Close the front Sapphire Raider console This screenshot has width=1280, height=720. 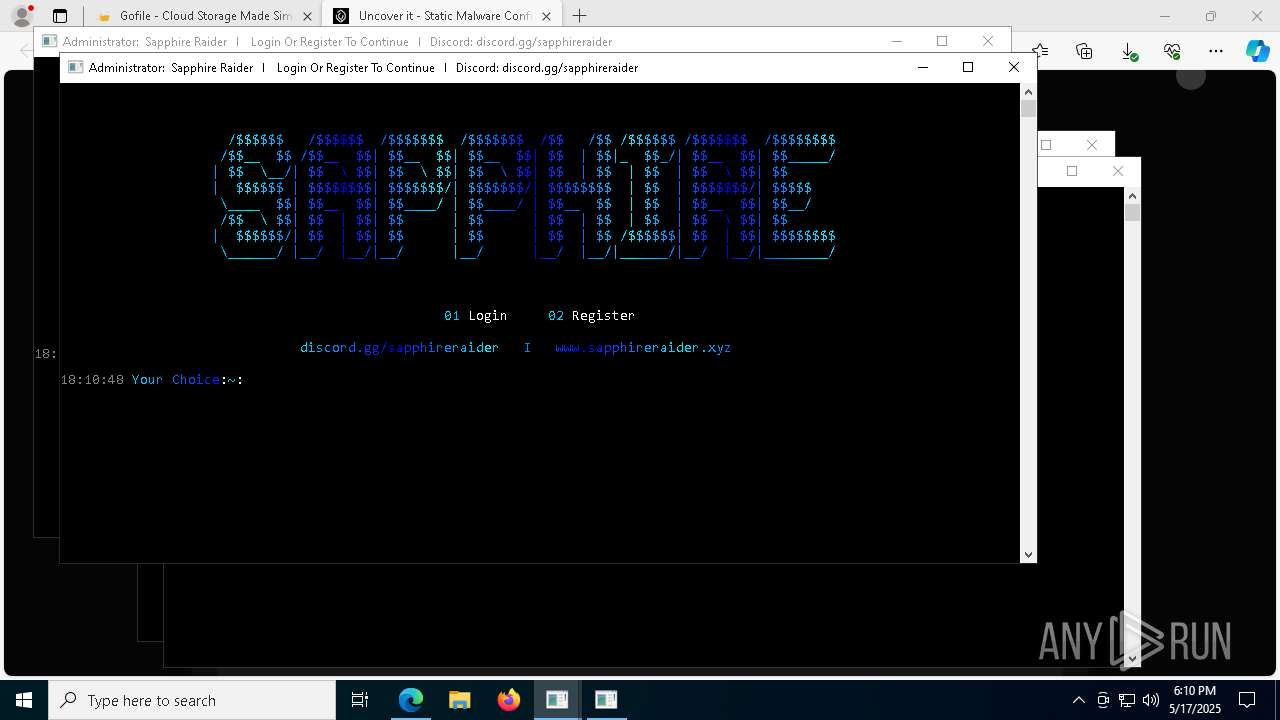coord(1013,67)
